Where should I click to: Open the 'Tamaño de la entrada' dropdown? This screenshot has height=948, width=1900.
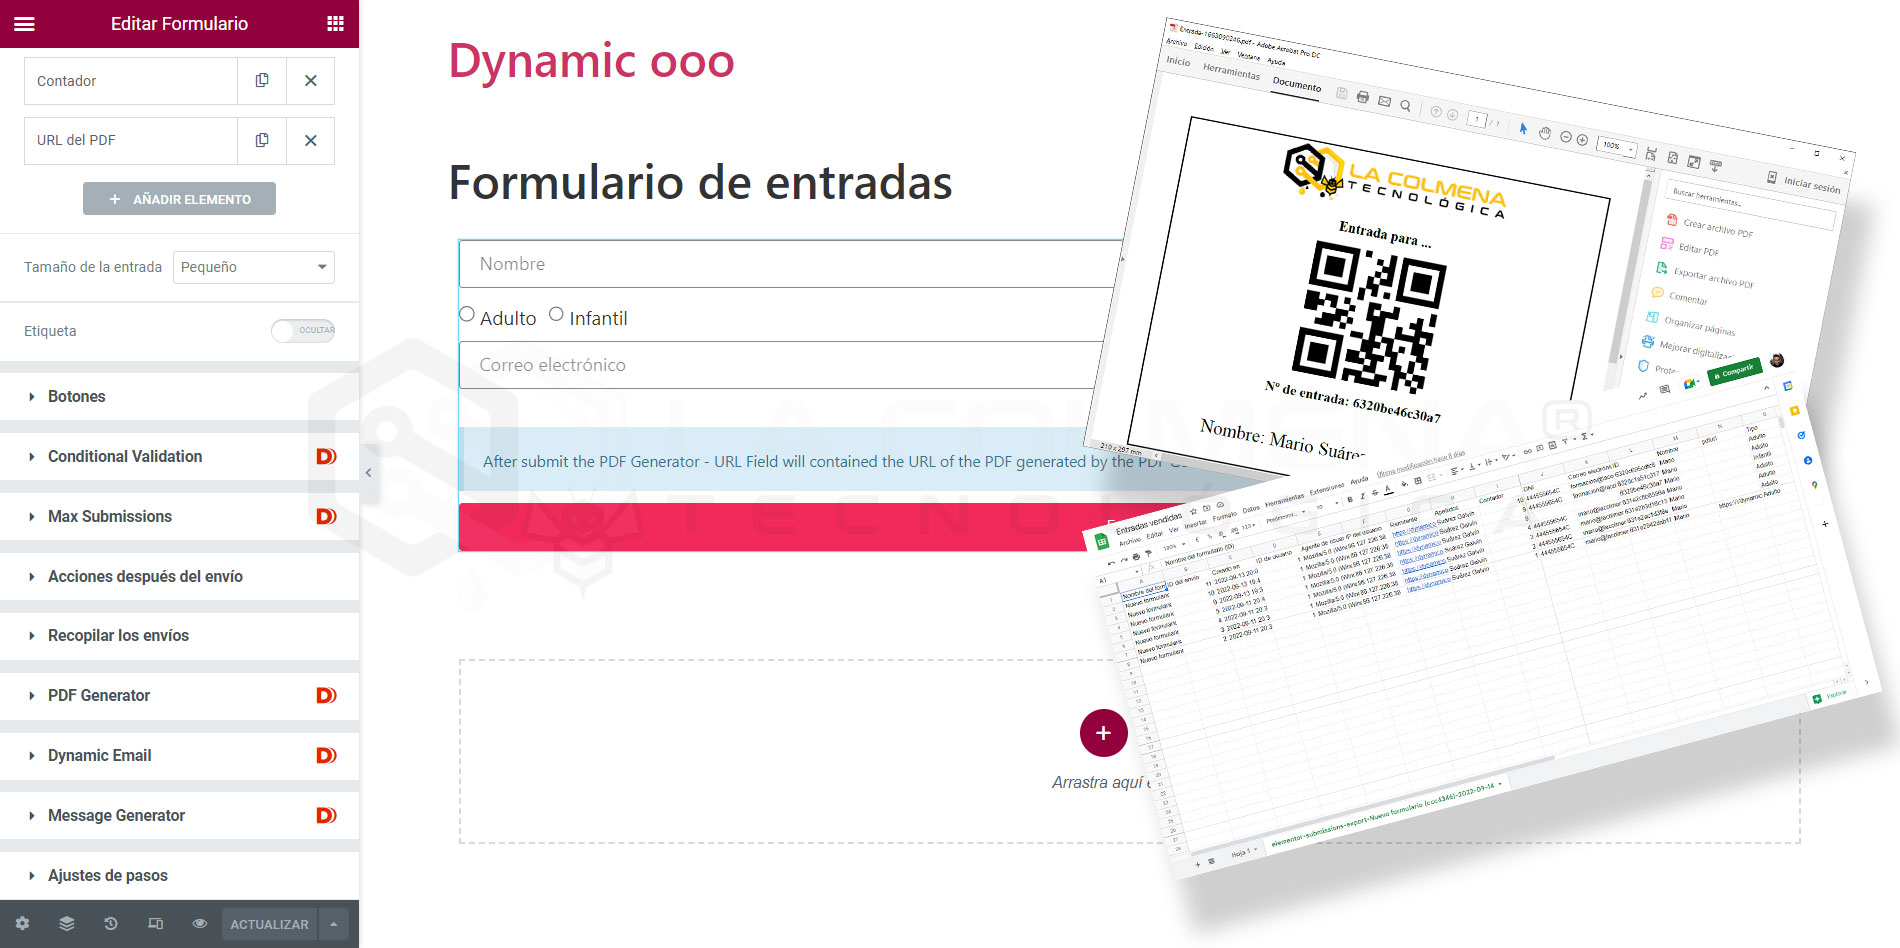(x=253, y=267)
